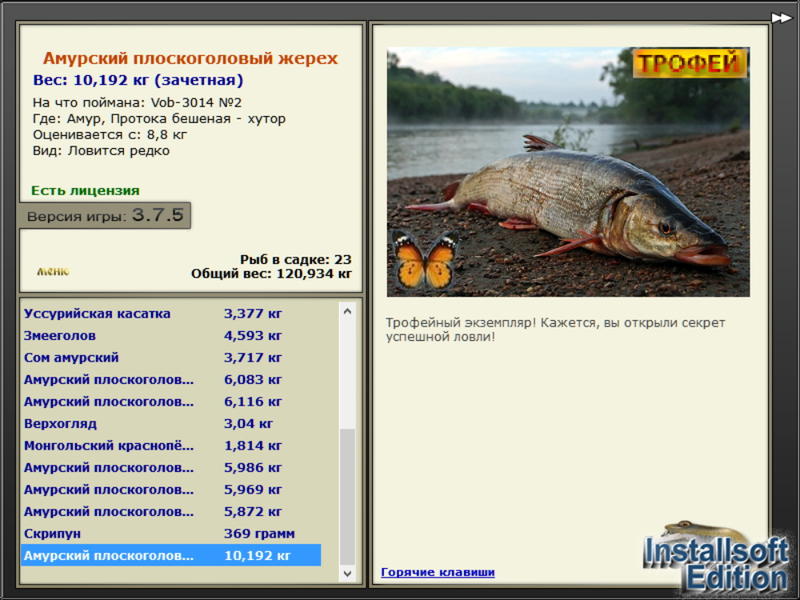The width and height of the screenshot is (800, 600).
Task: Select the Змееголов 4,593 кг row
Action: (171, 336)
